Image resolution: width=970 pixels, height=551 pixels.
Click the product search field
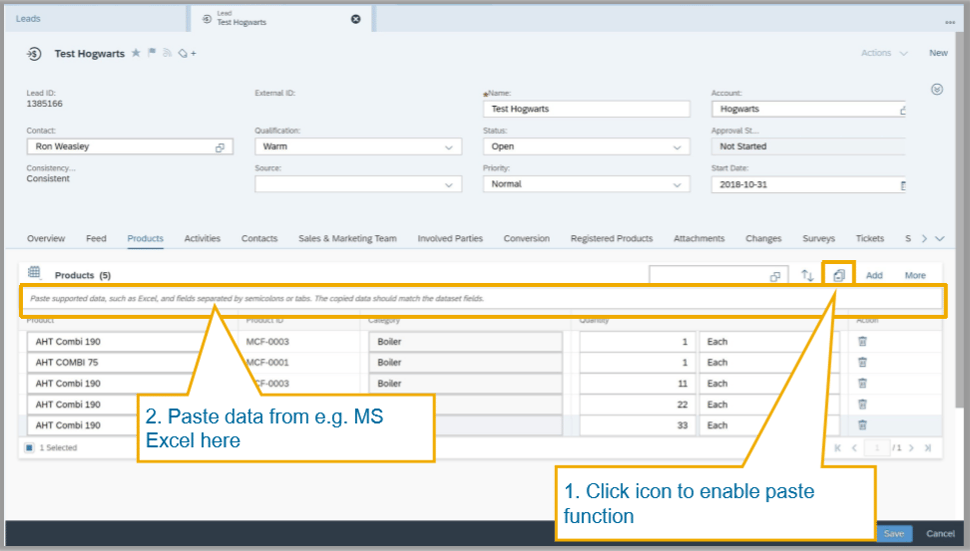pos(719,275)
